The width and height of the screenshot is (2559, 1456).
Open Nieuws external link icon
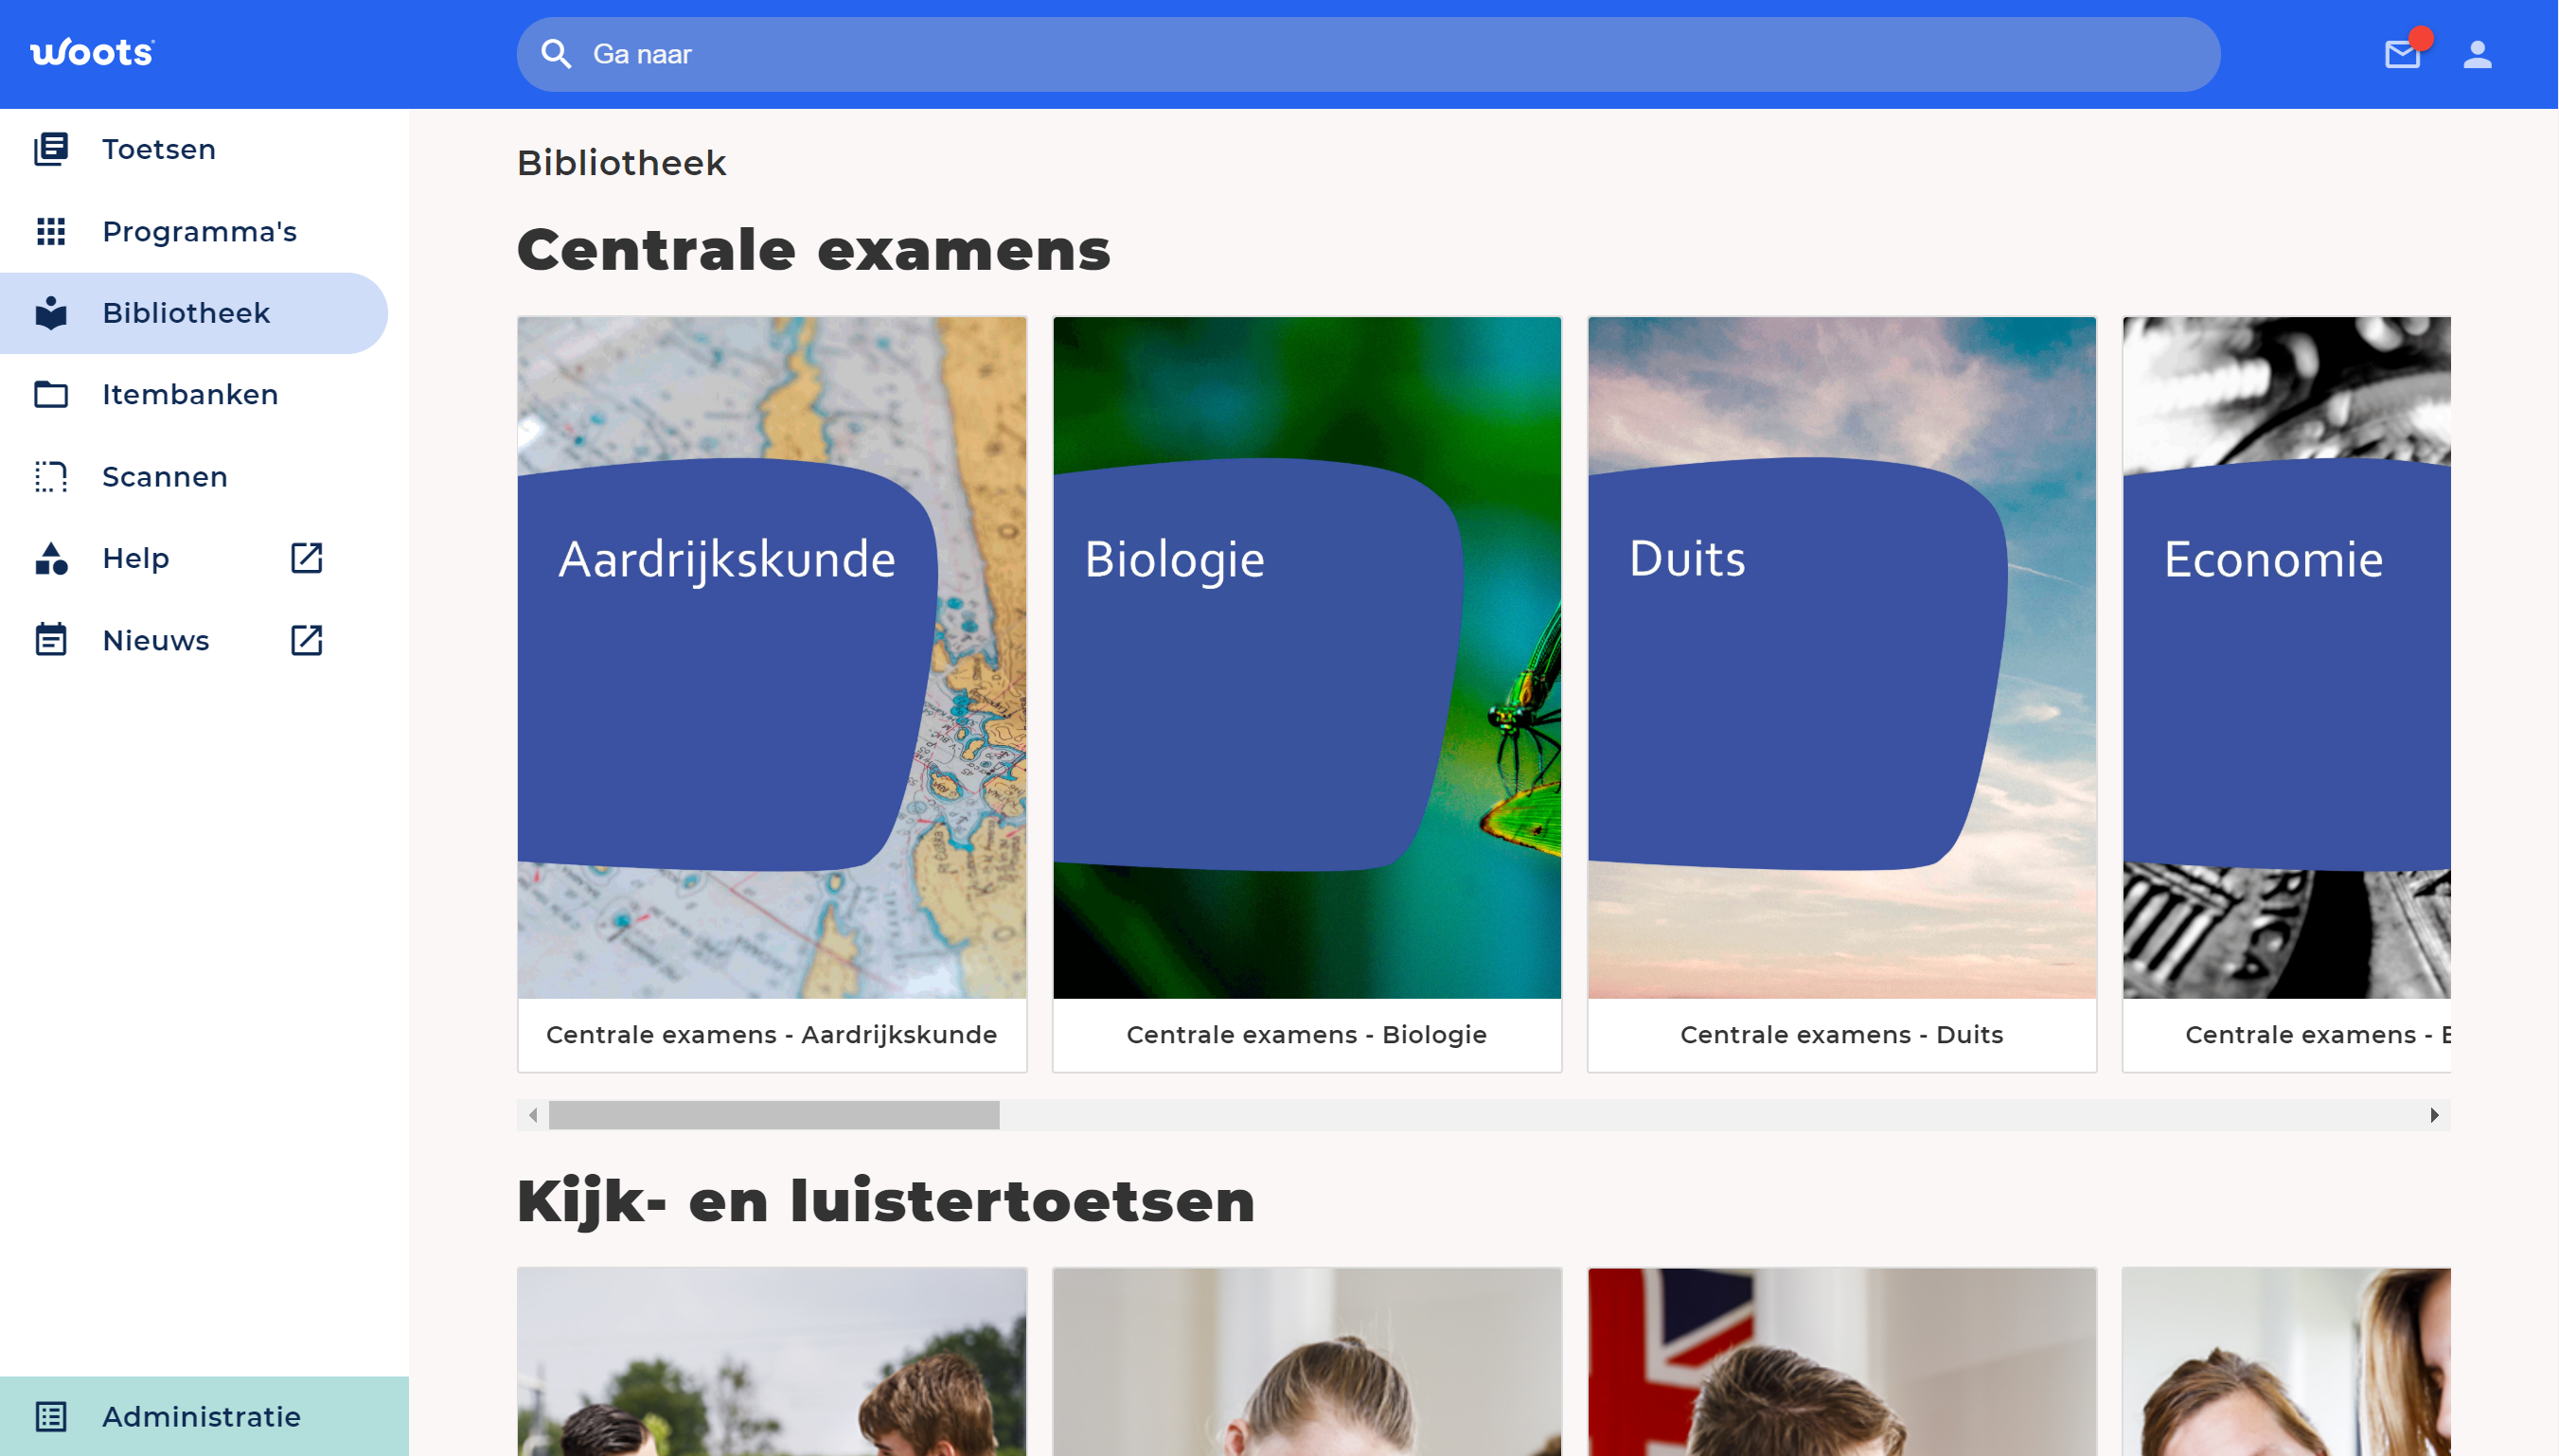tap(307, 640)
